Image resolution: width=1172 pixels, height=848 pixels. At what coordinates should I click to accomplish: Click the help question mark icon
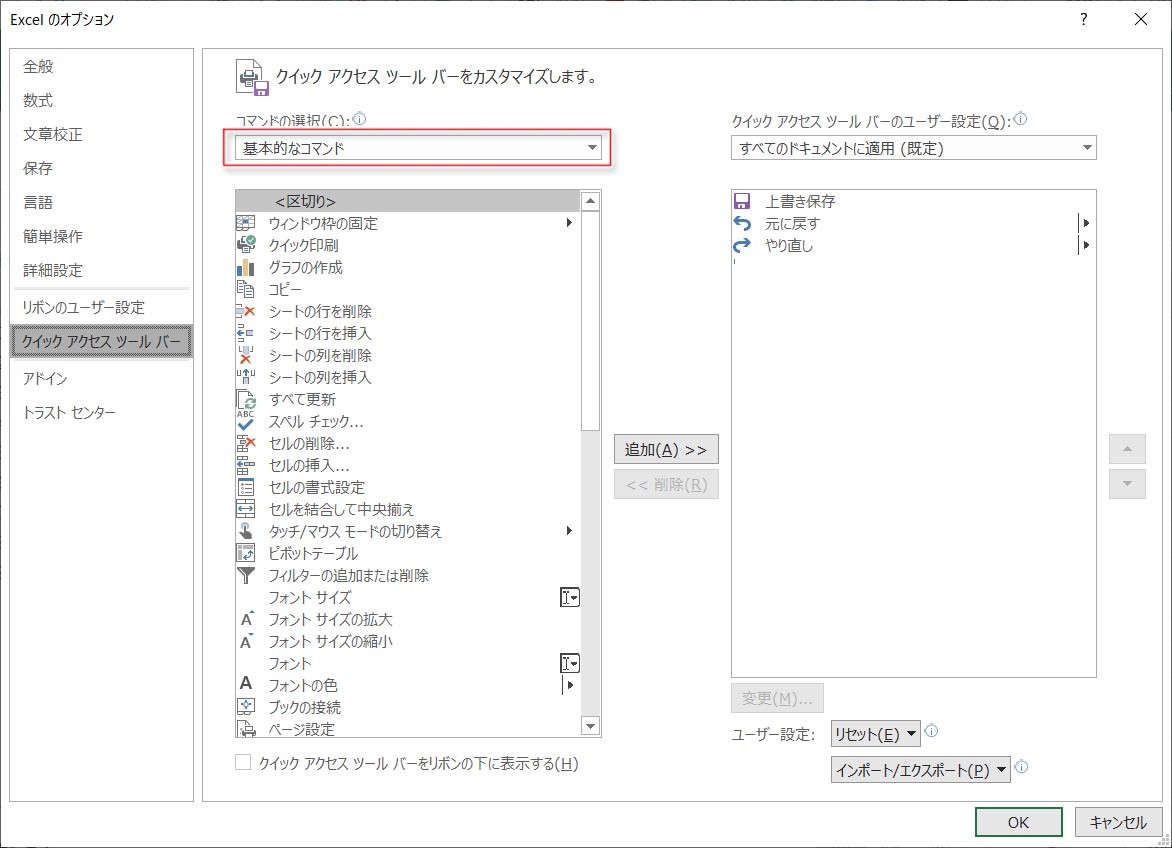pos(1084,19)
